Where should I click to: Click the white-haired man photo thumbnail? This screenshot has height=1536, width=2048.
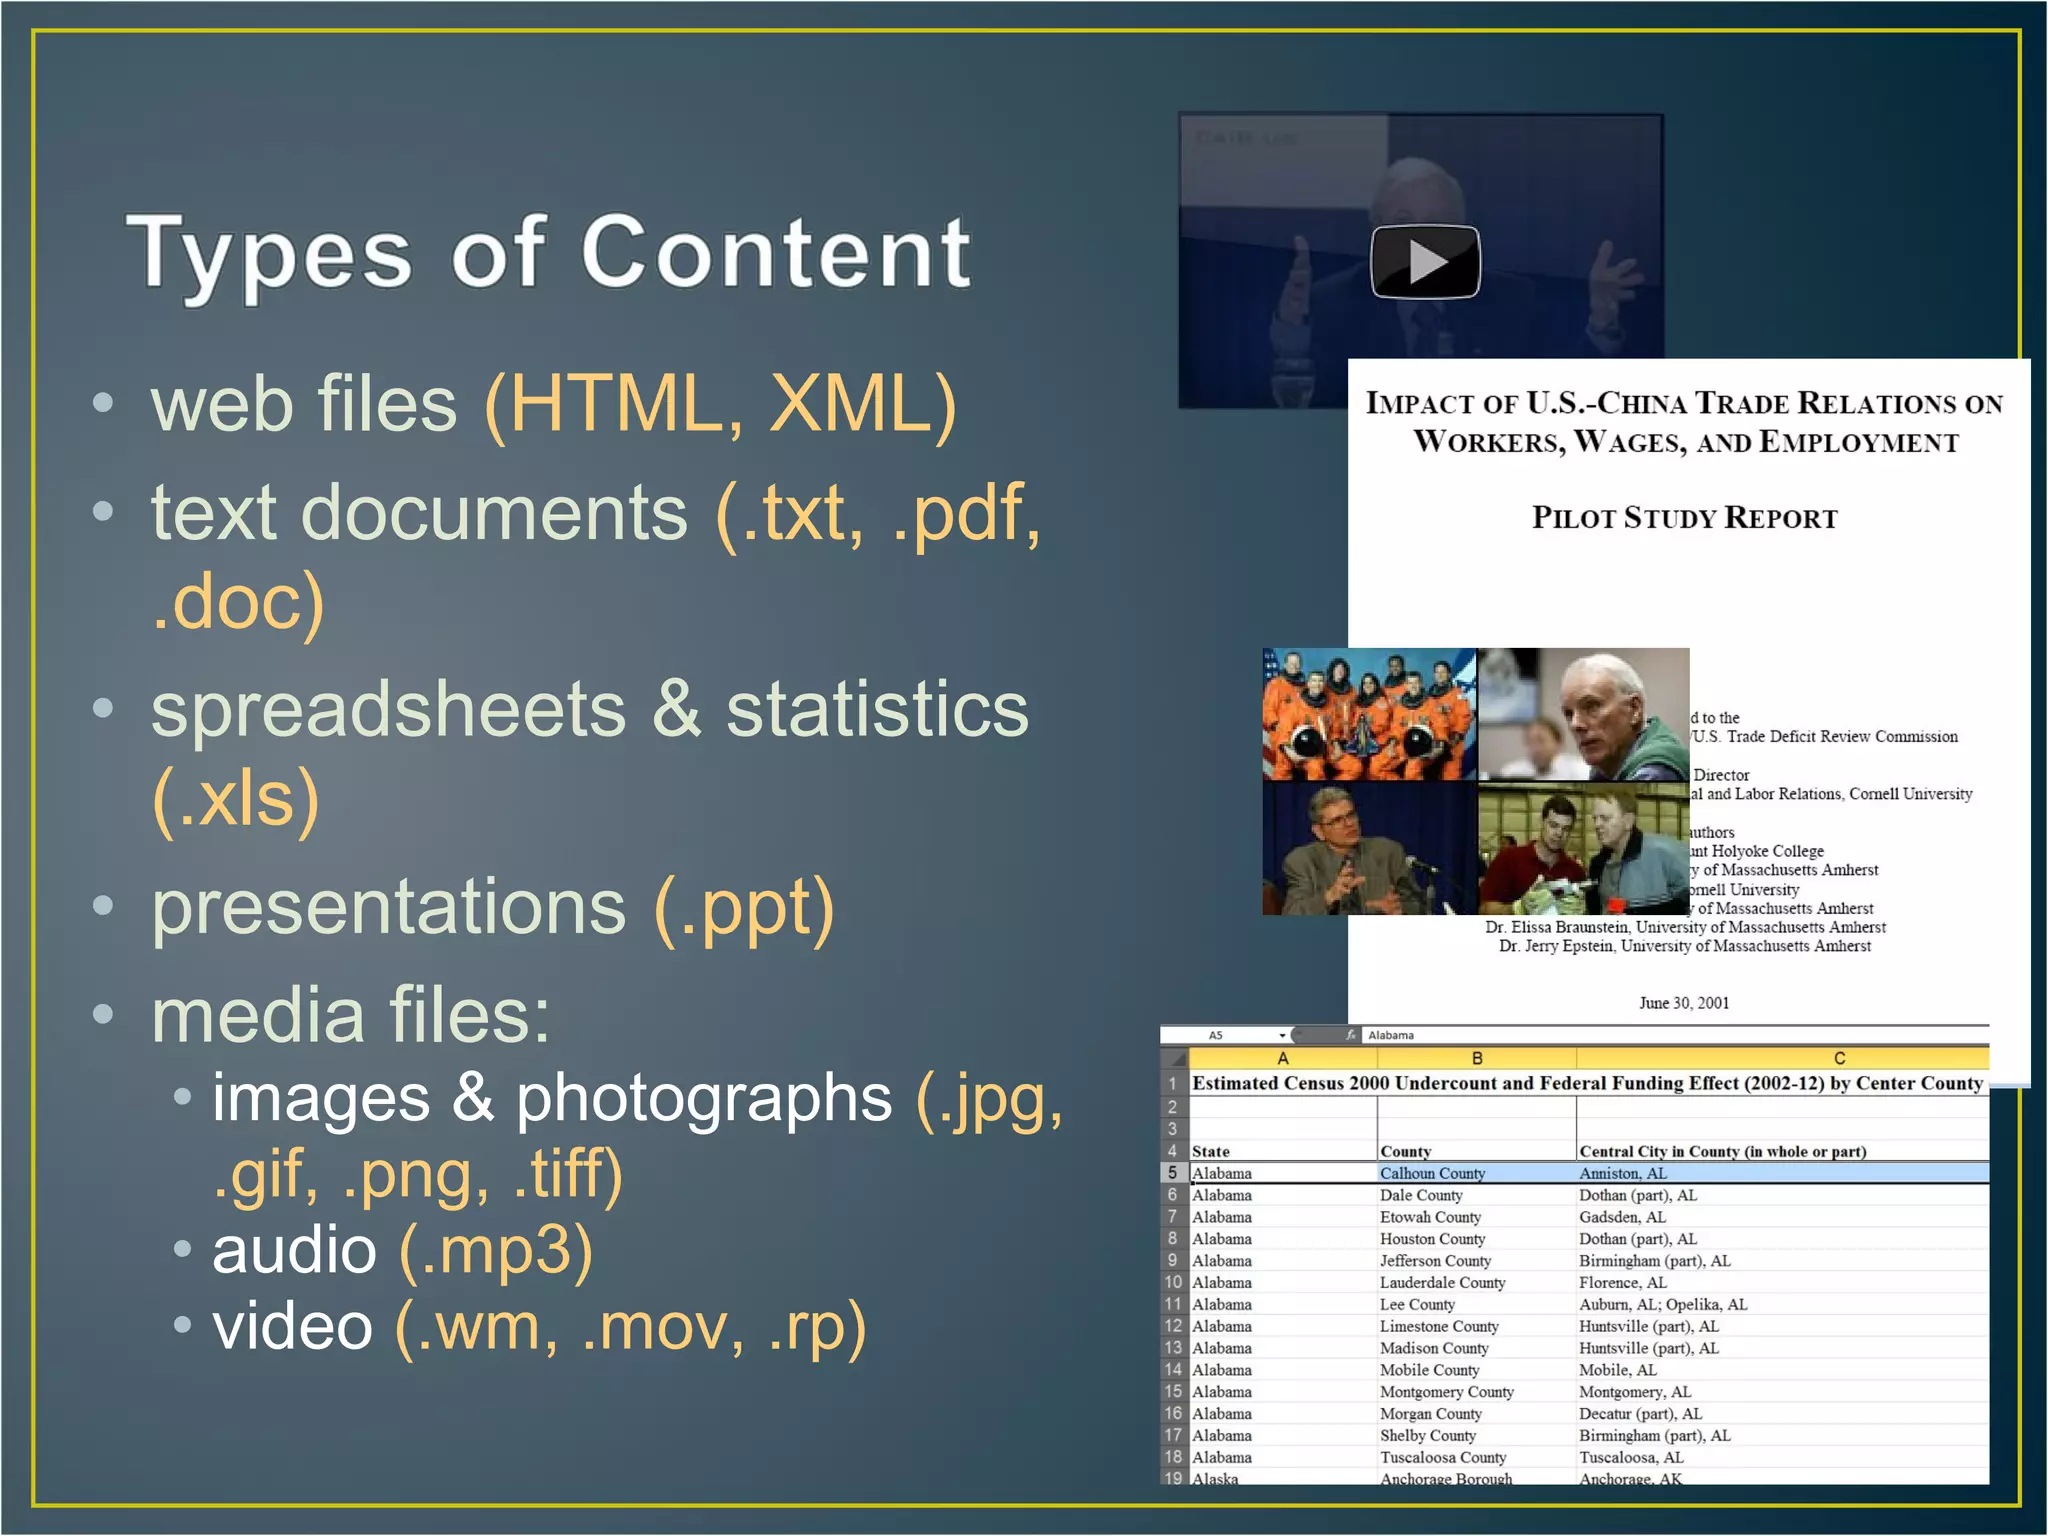pyautogui.click(x=1584, y=714)
